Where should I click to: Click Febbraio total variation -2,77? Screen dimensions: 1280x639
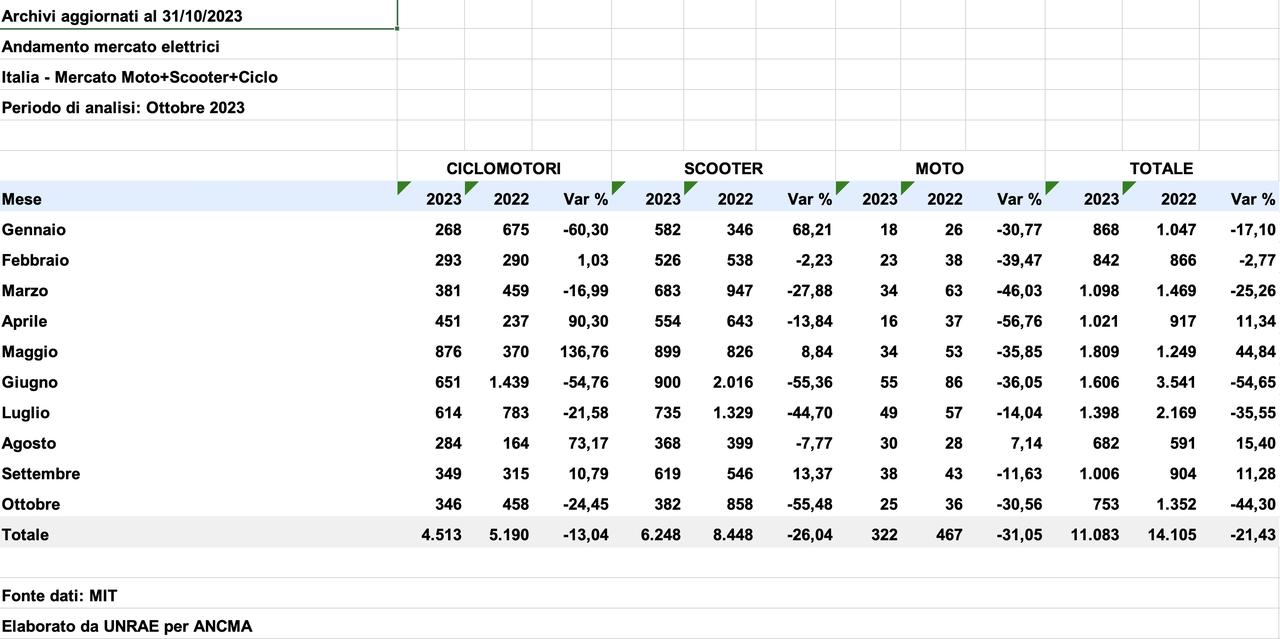pyautogui.click(x=1257, y=260)
